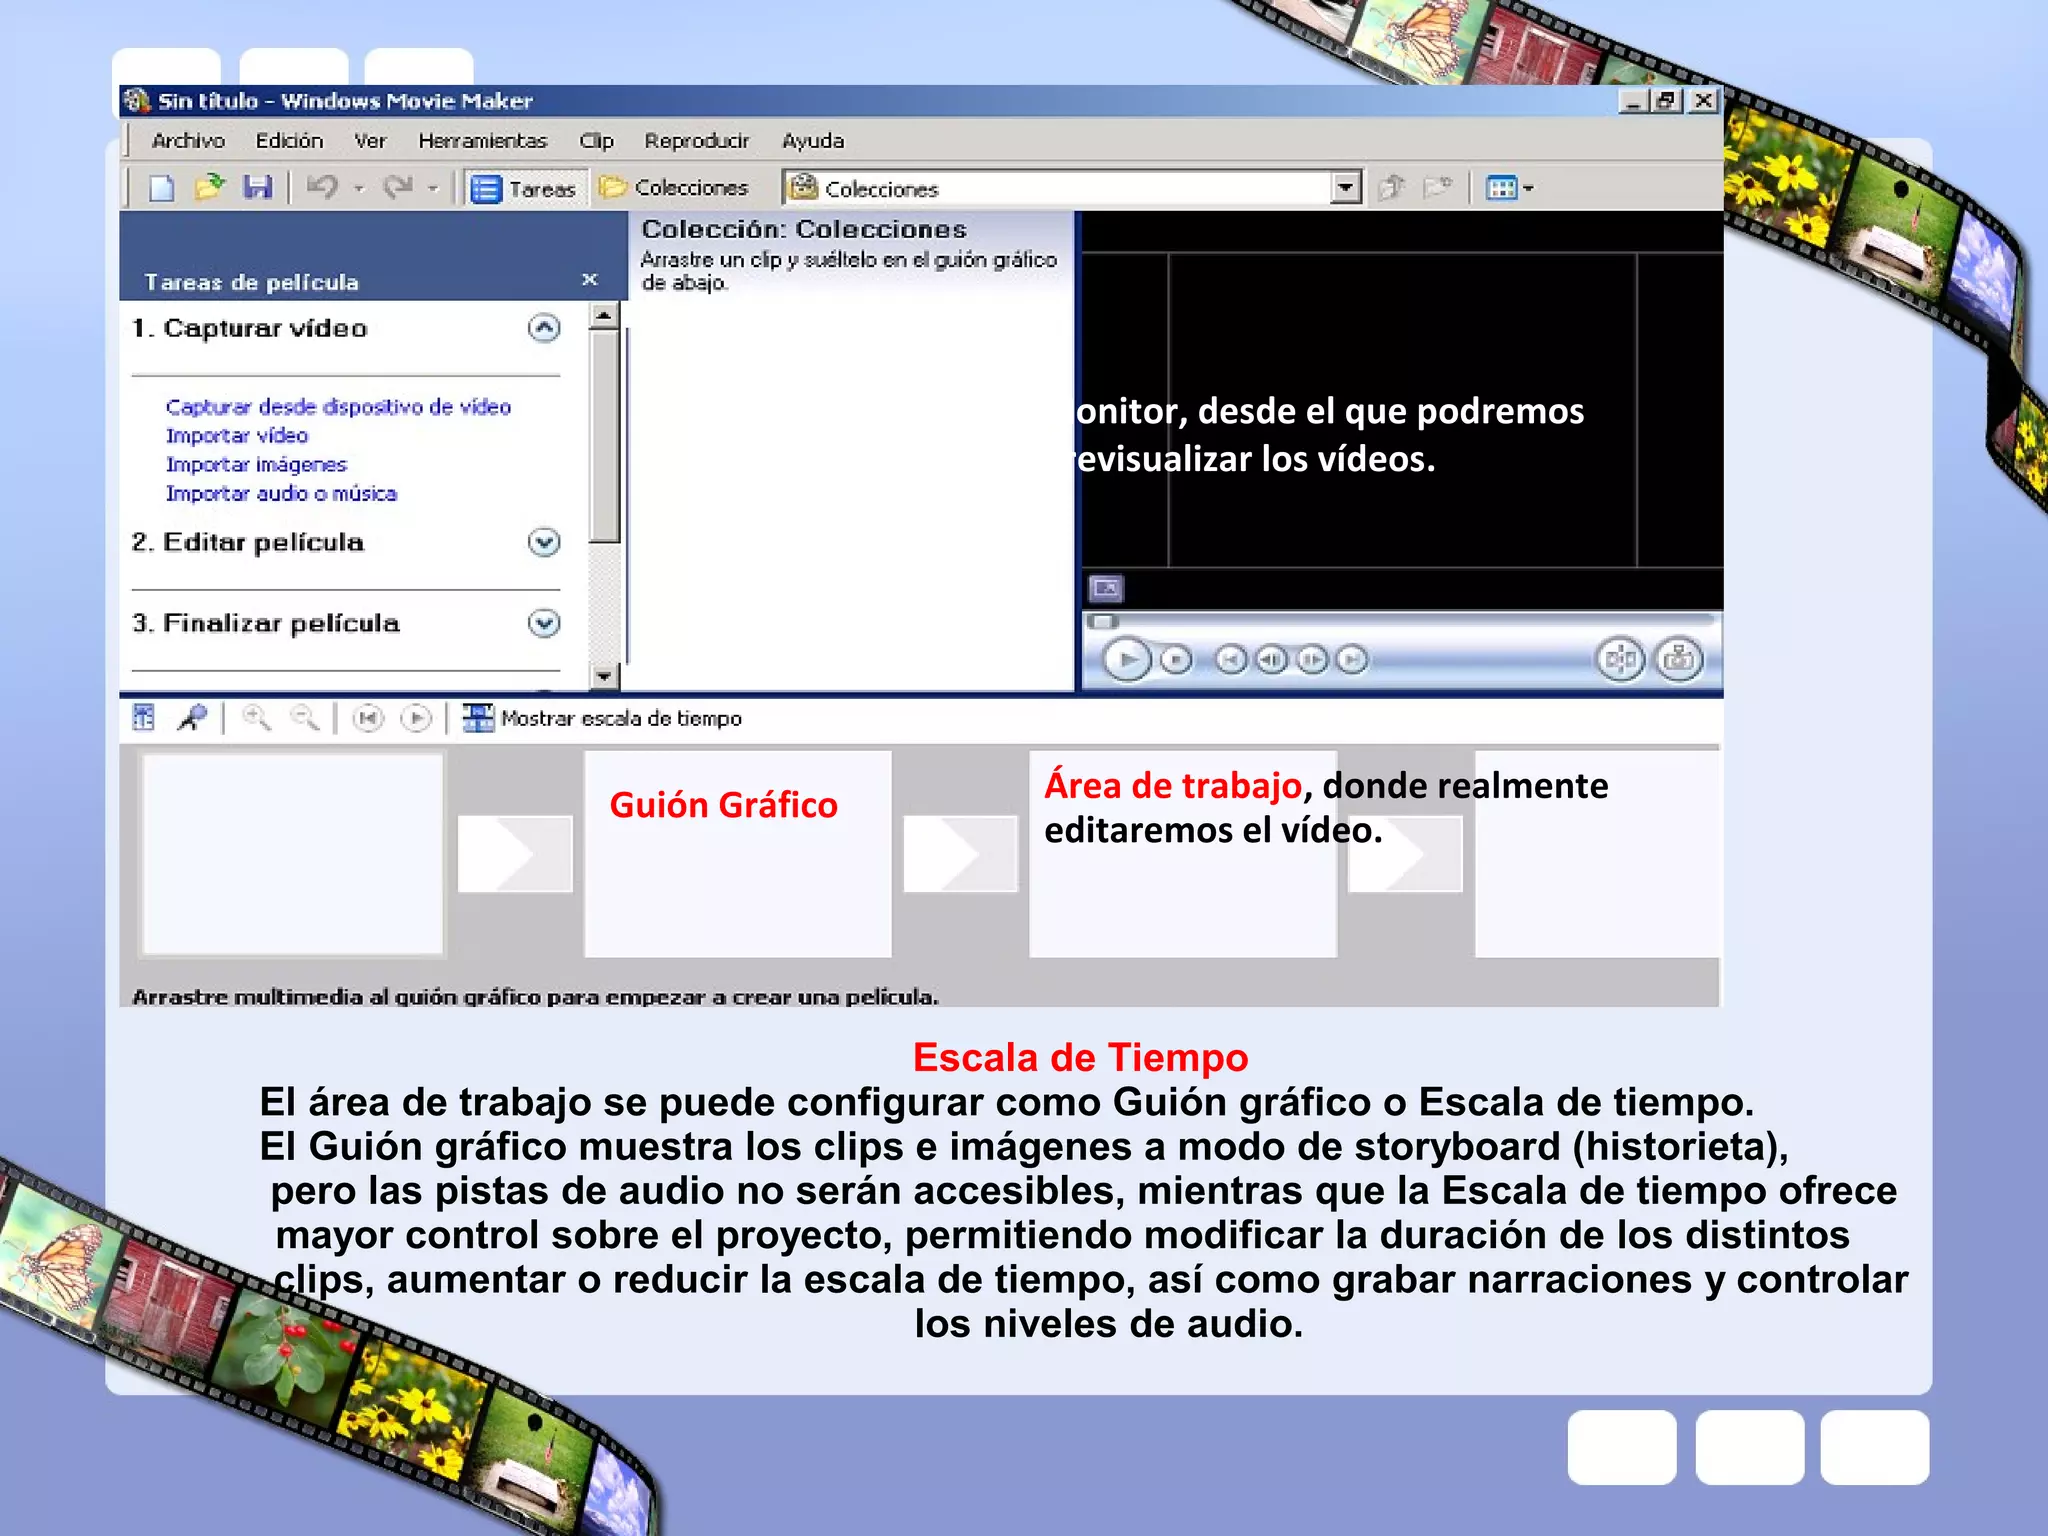Viewport: 2048px width, 1536px height.
Task: Click the Back rewind monitor button
Action: coord(1231,660)
